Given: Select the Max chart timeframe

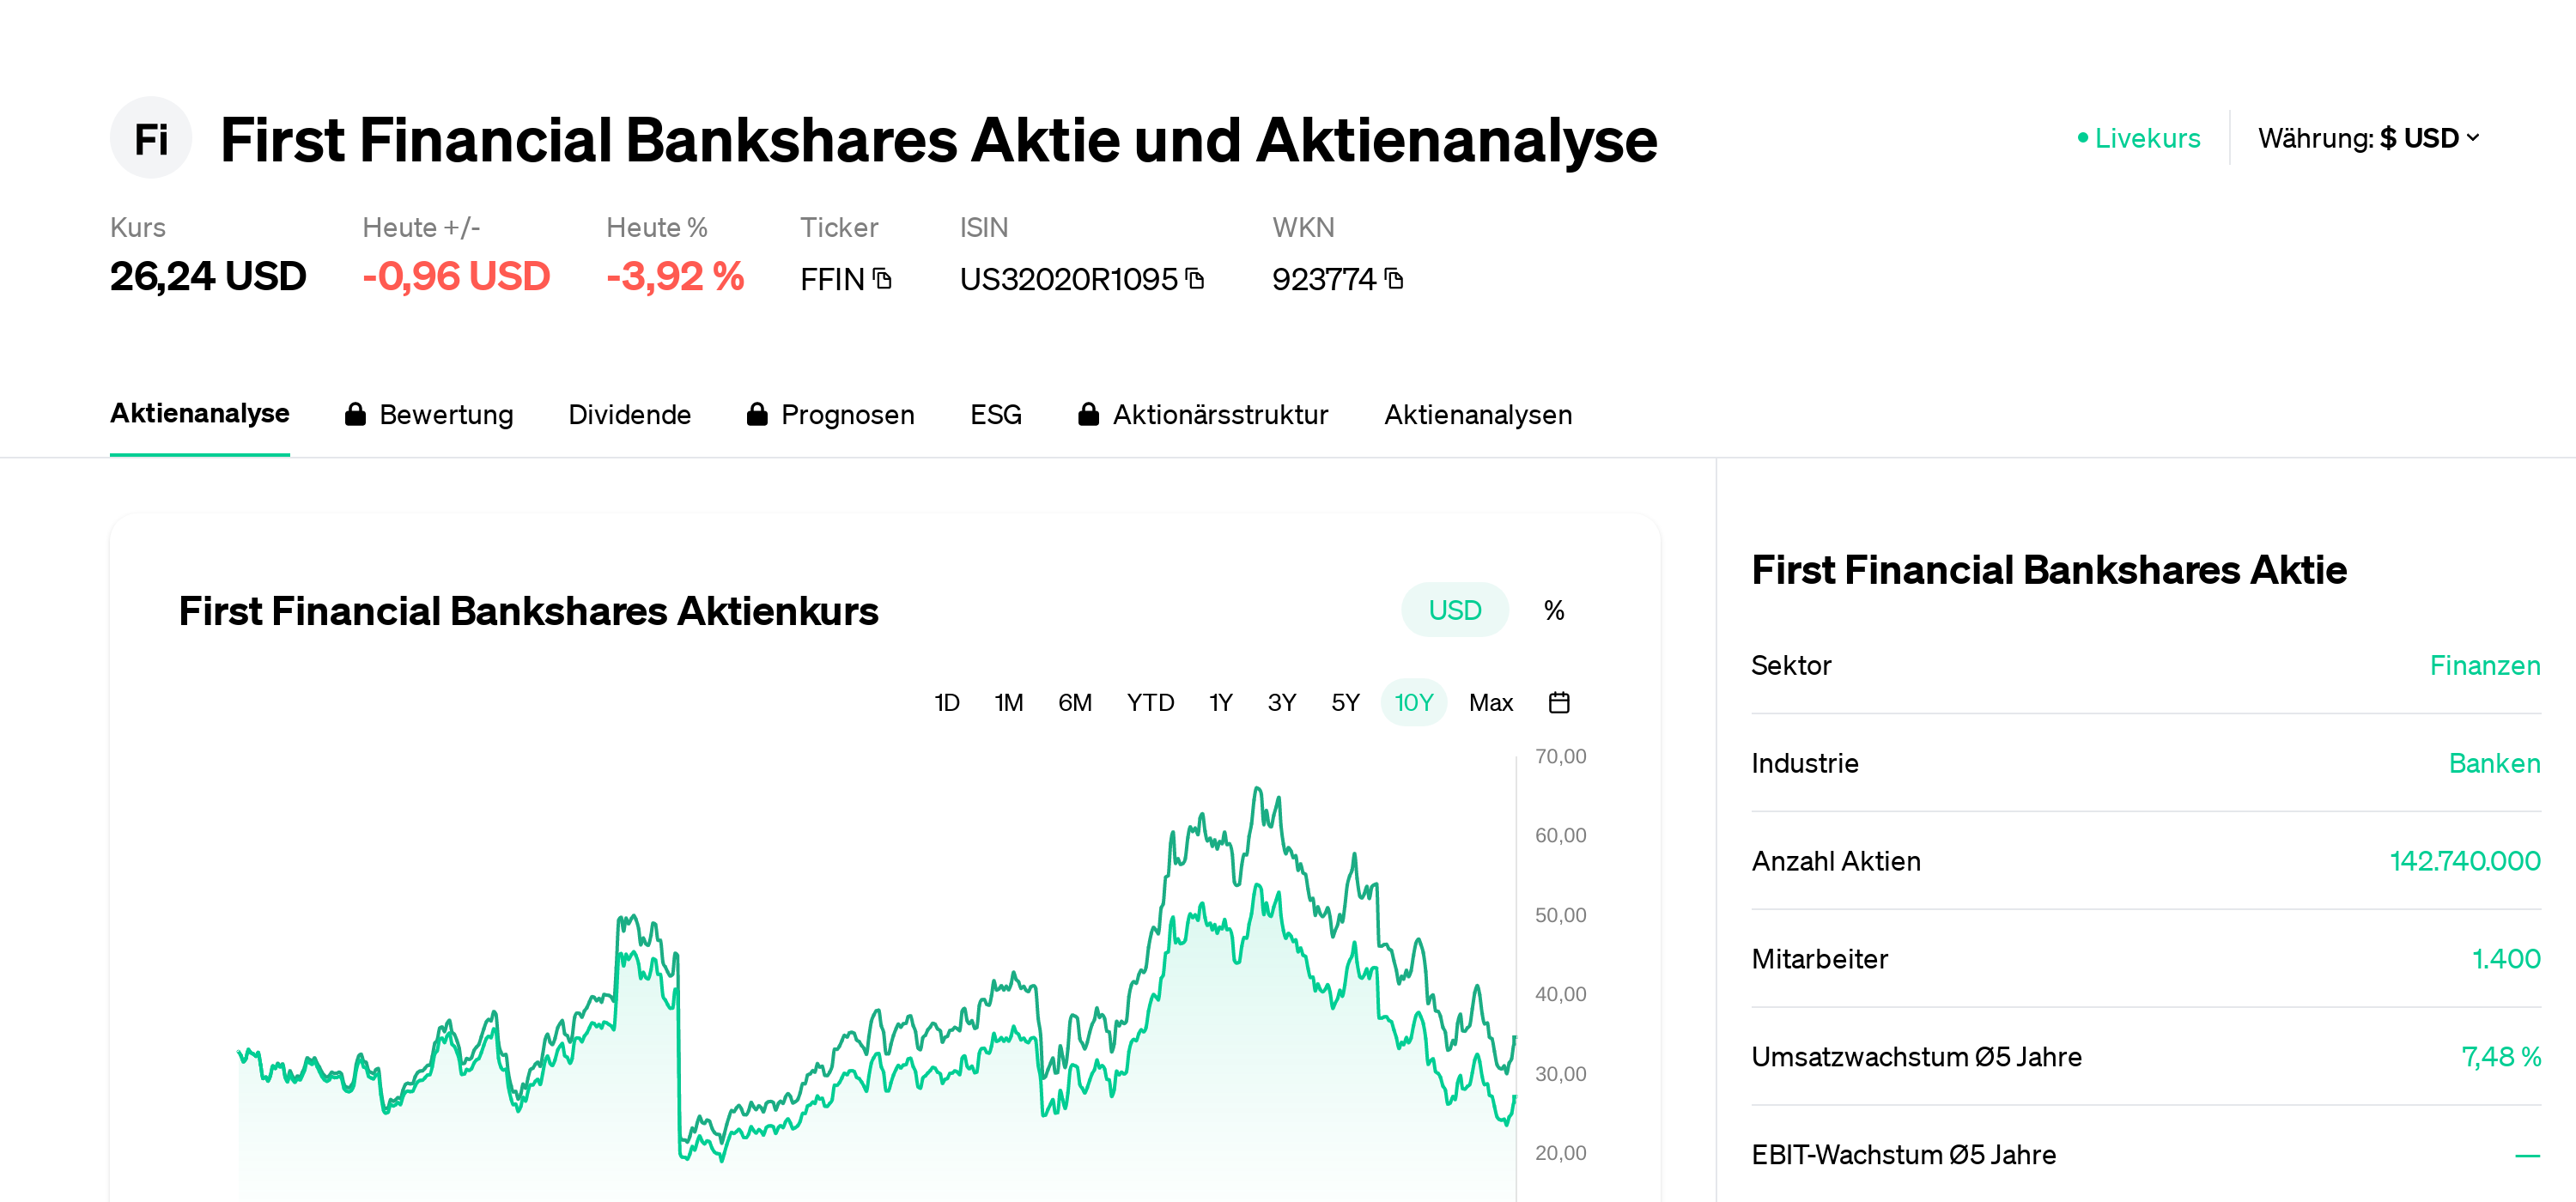Looking at the screenshot, I should (1491, 702).
